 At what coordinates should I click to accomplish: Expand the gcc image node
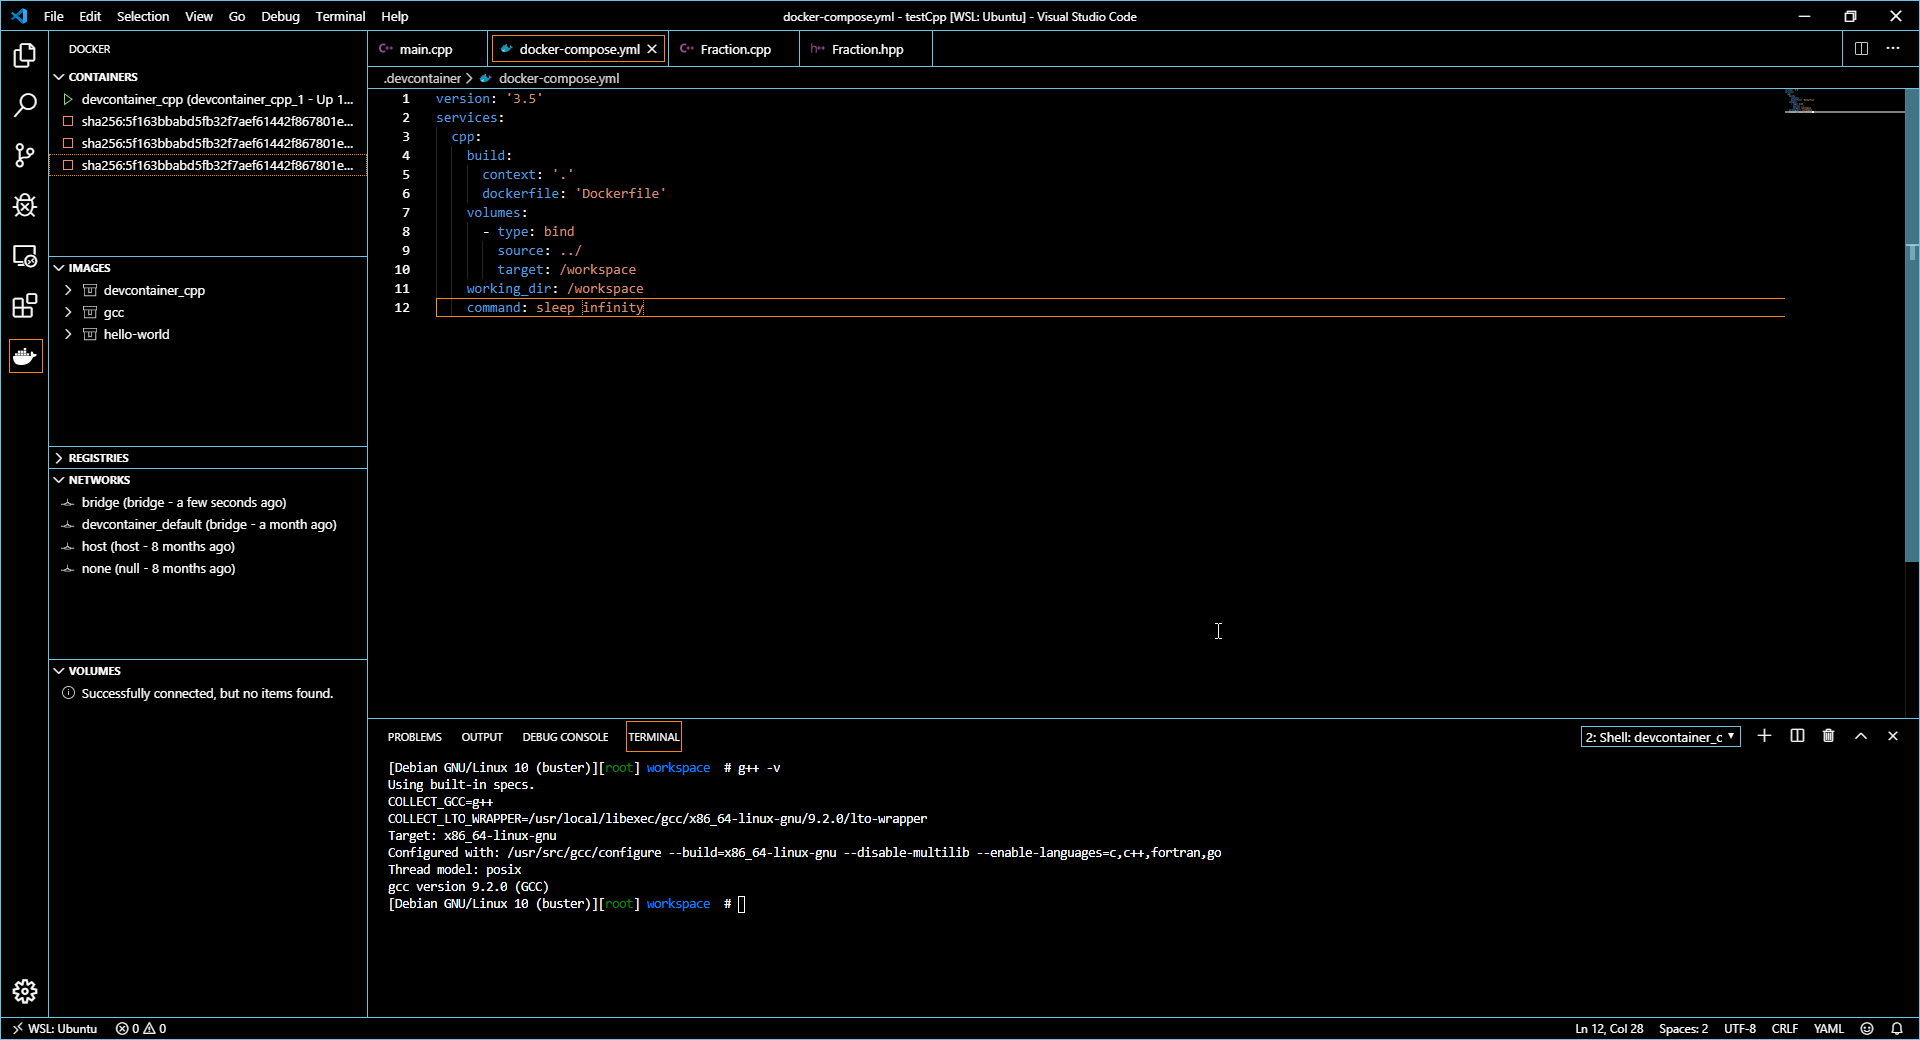pyautogui.click(x=68, y=312)
